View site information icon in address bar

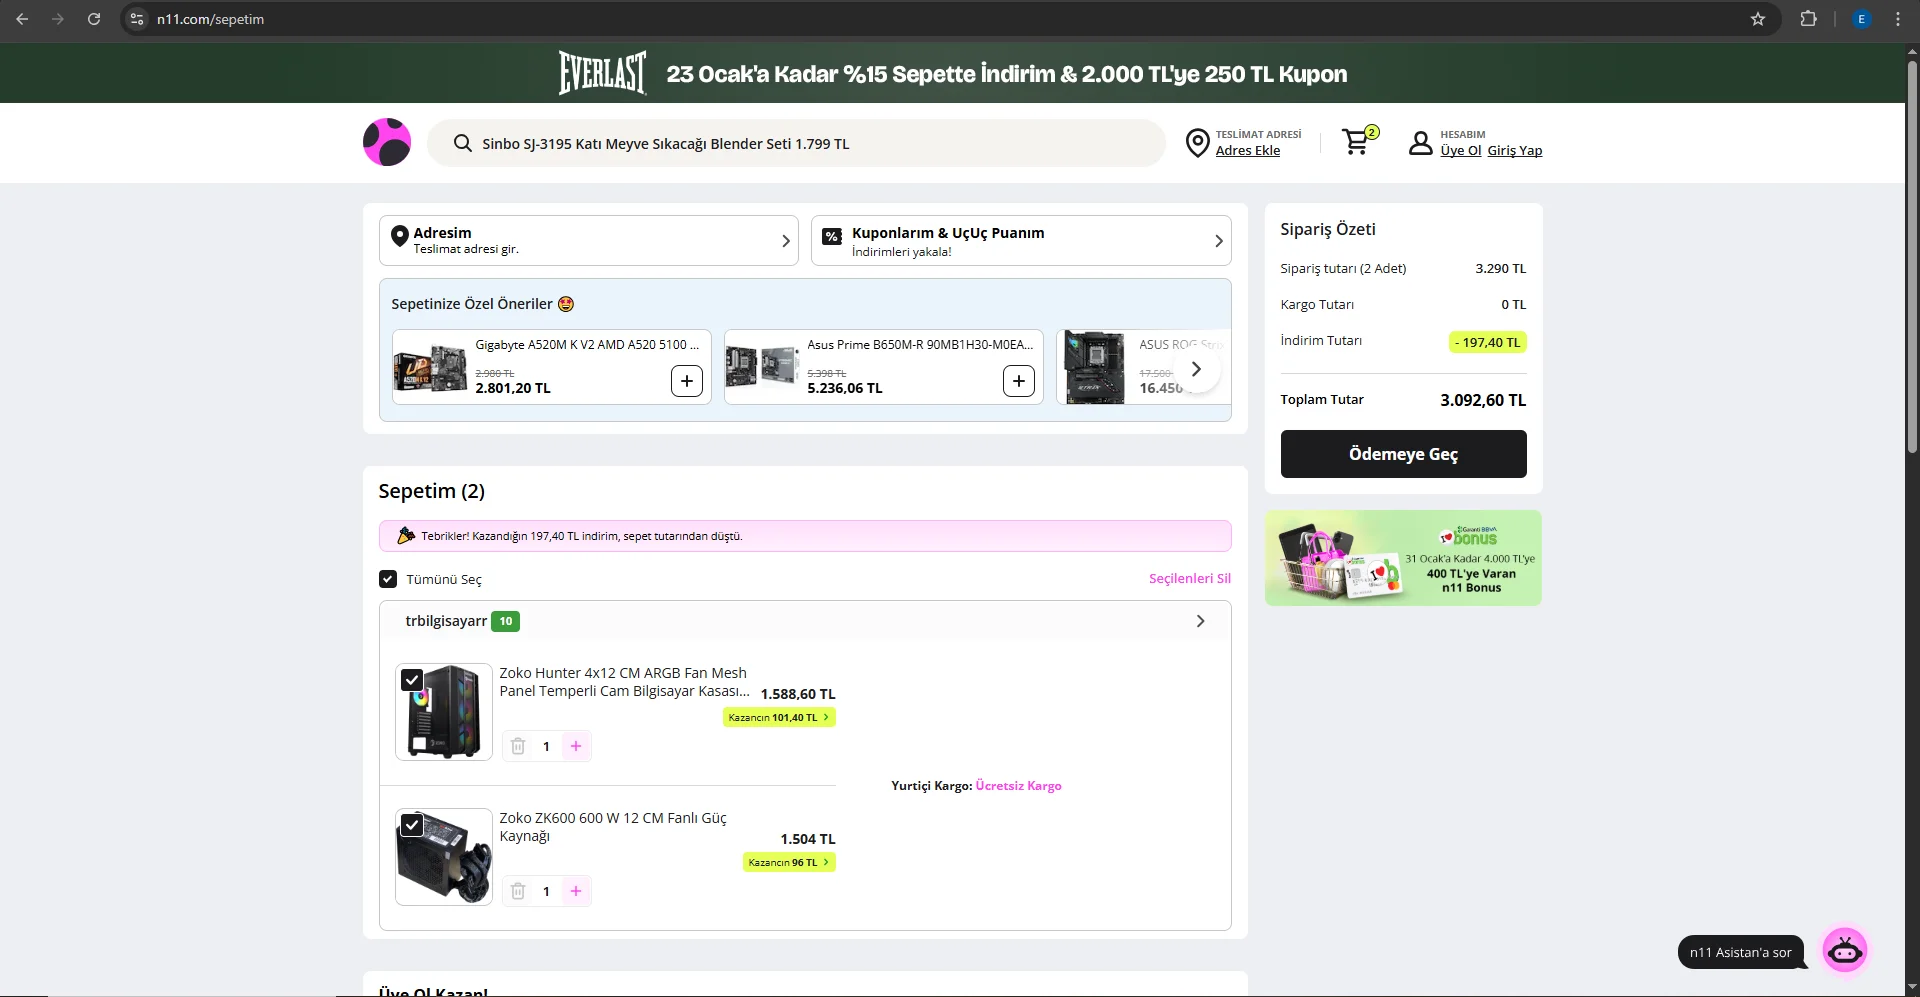click(137, 19)
